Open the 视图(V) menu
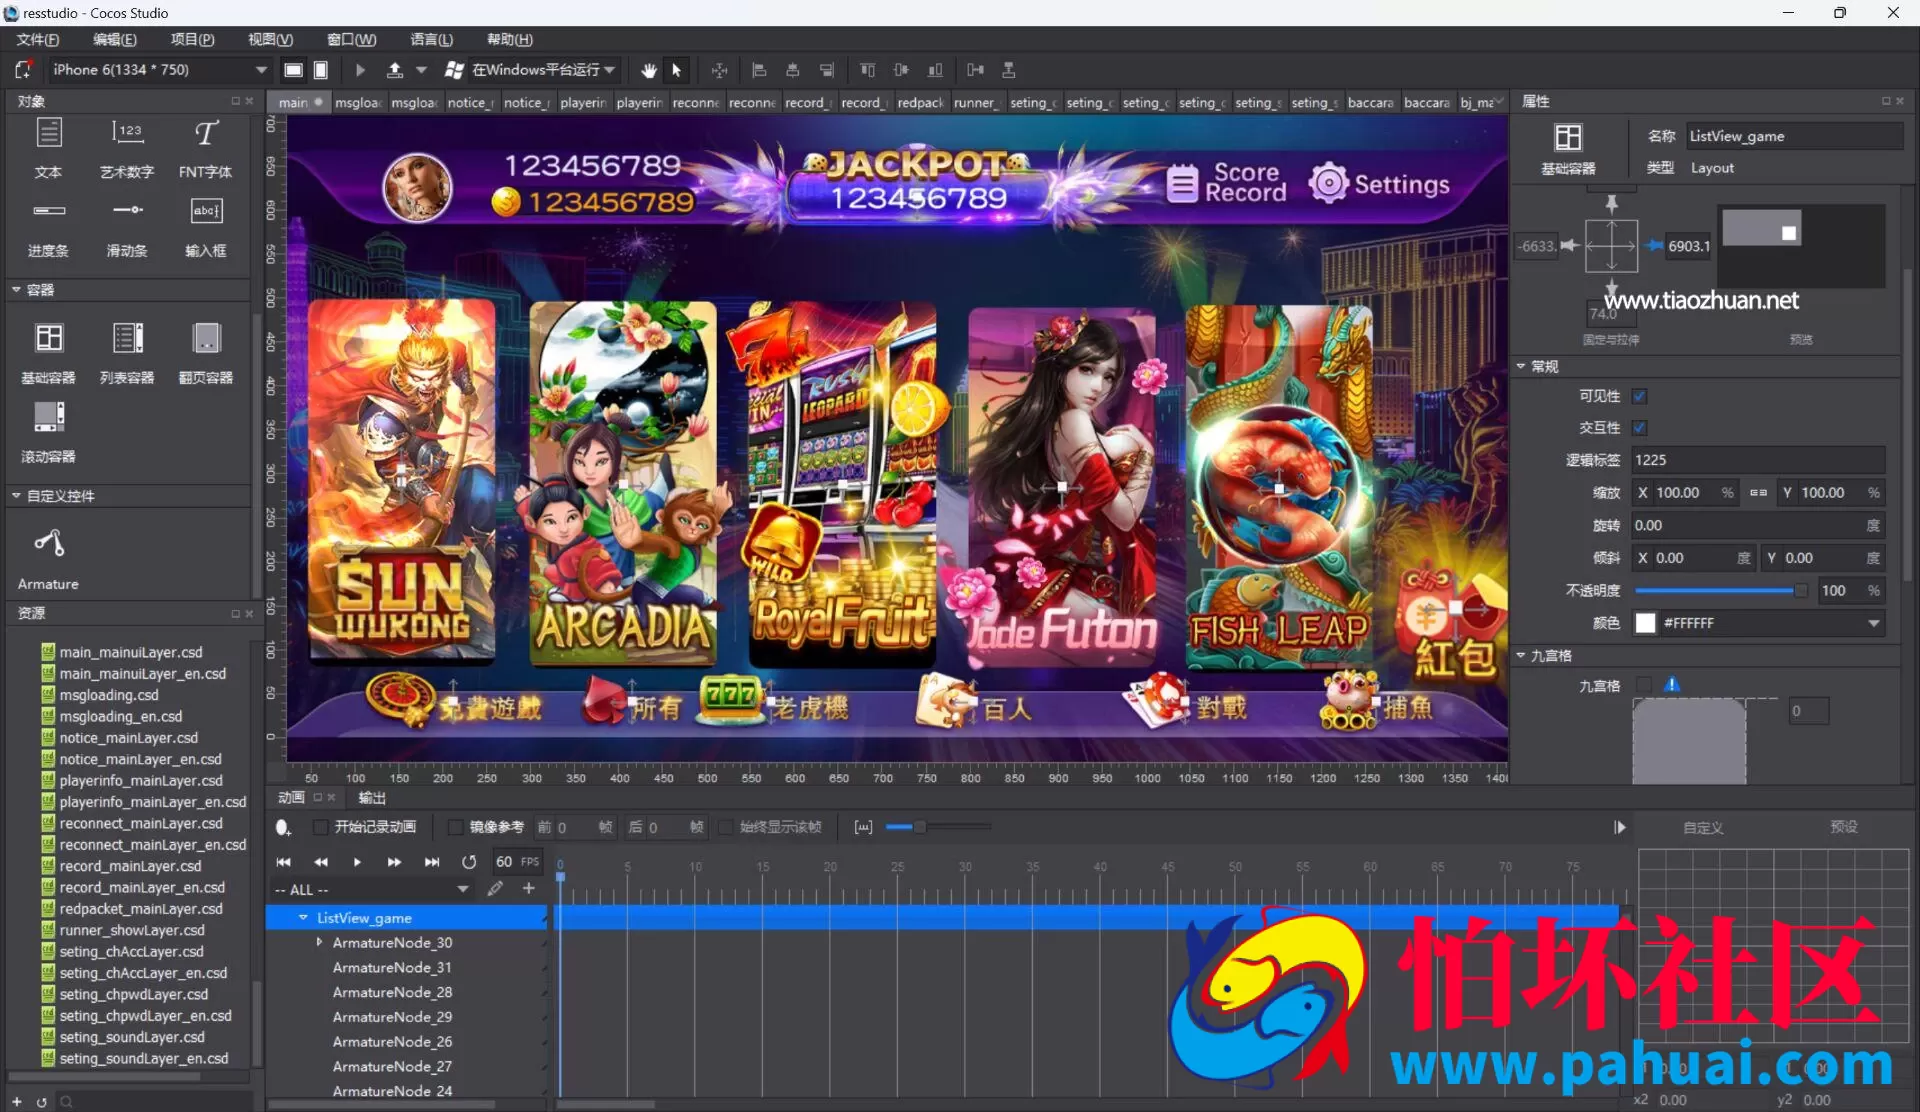1920x1112 pixels. coord(271,39)
